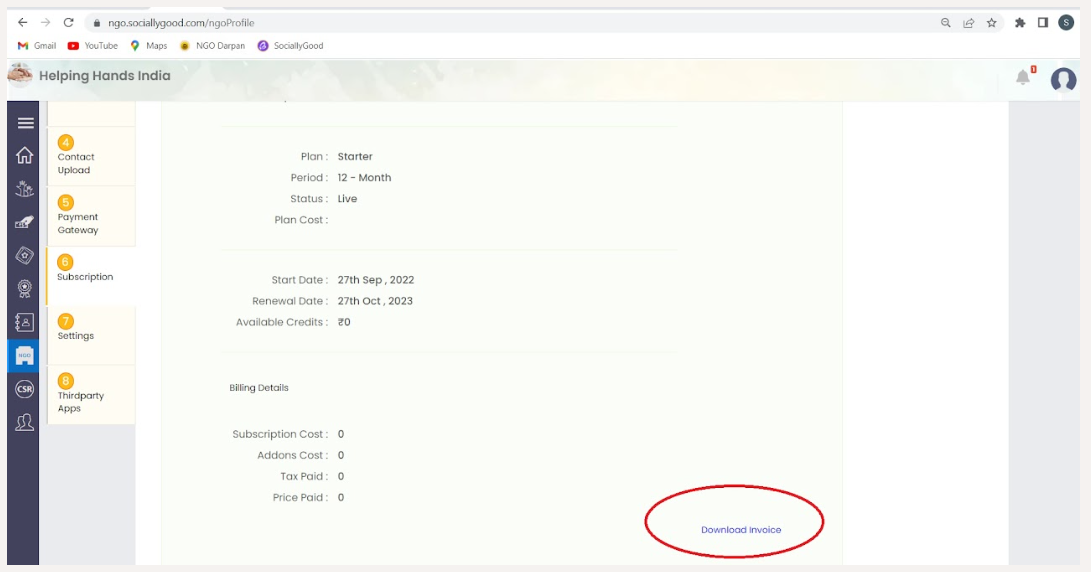
Task: Open the hand-with-card sidebar icon
Action: pos(24,222)
